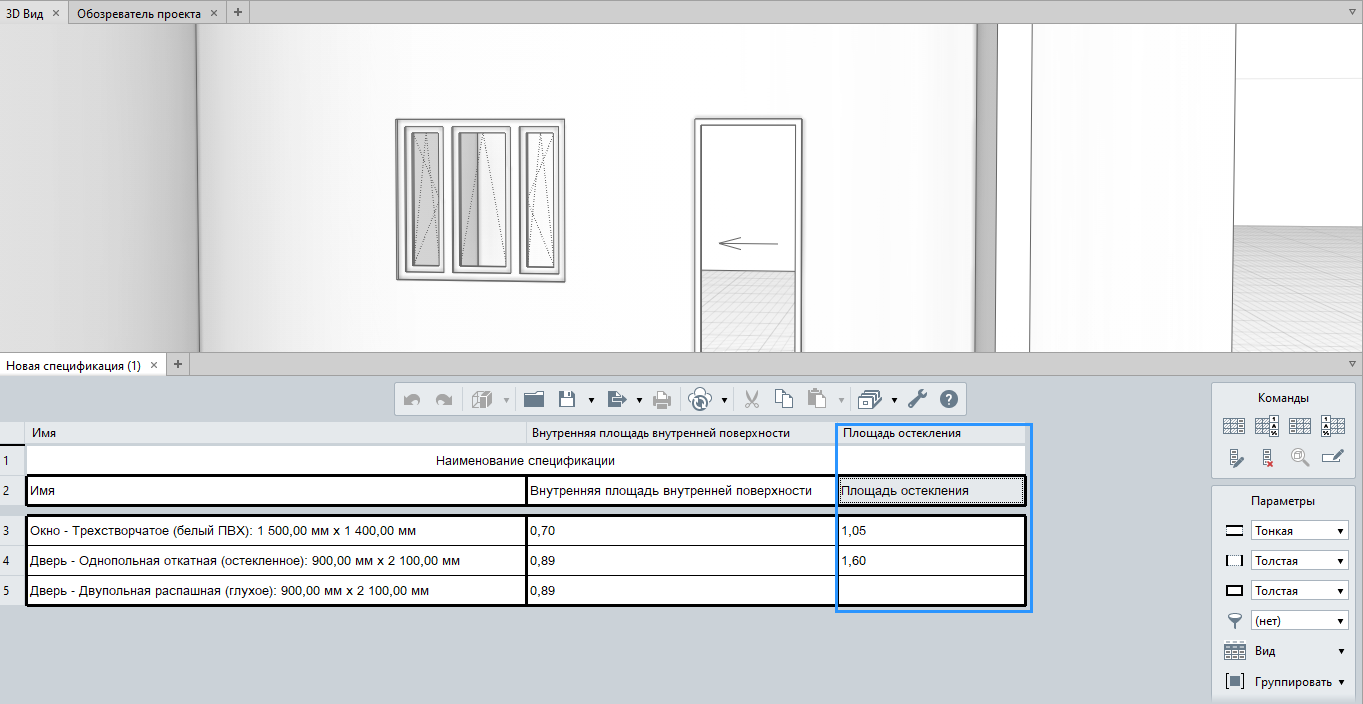Screen dimensions: 1363x704
Task: Click the magnifier command icon in Команды
Action: pos(1300,458)
